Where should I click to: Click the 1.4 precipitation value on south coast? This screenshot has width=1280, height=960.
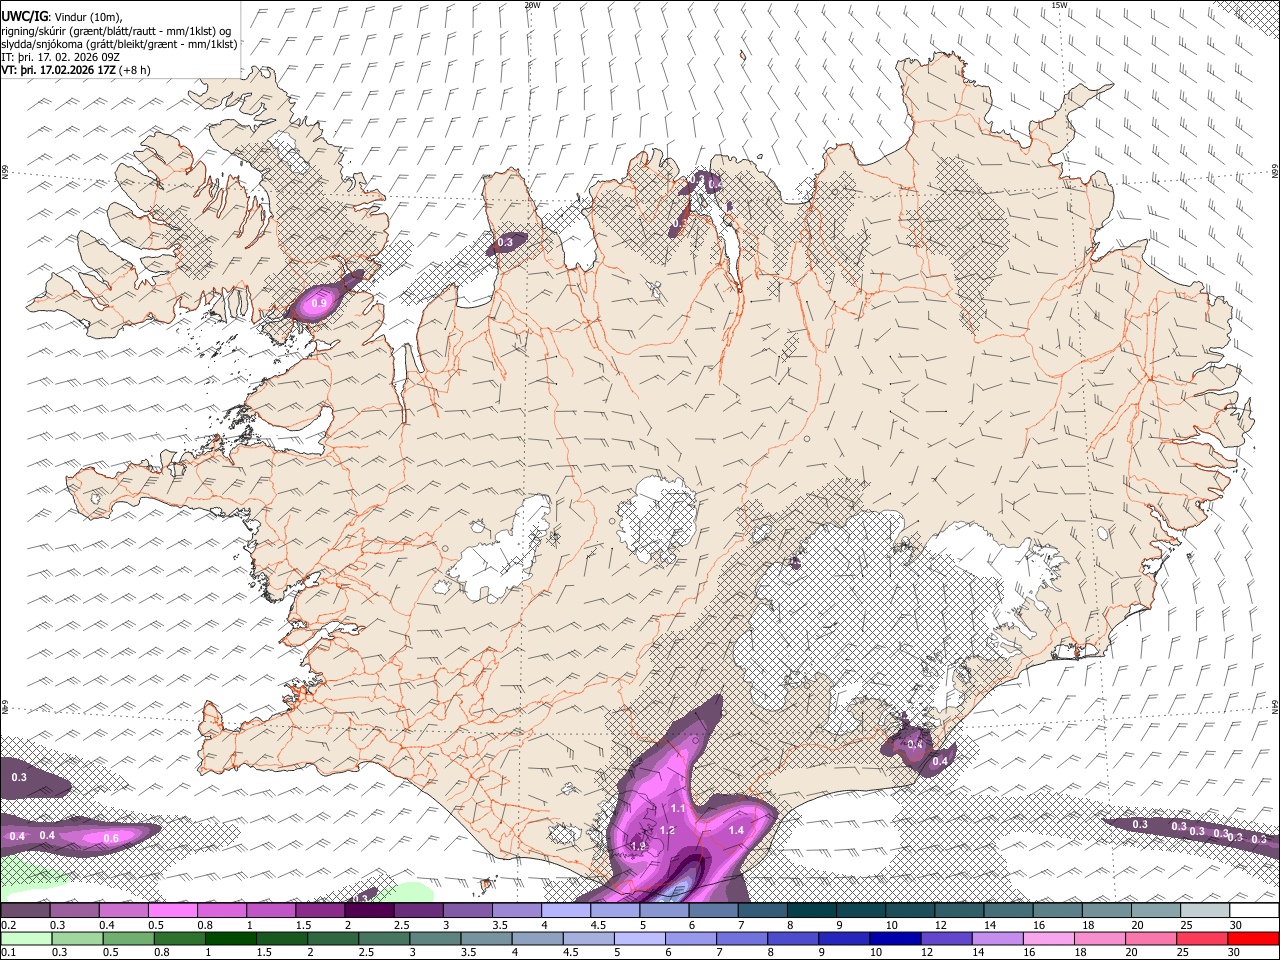click(x=737, y=830)
